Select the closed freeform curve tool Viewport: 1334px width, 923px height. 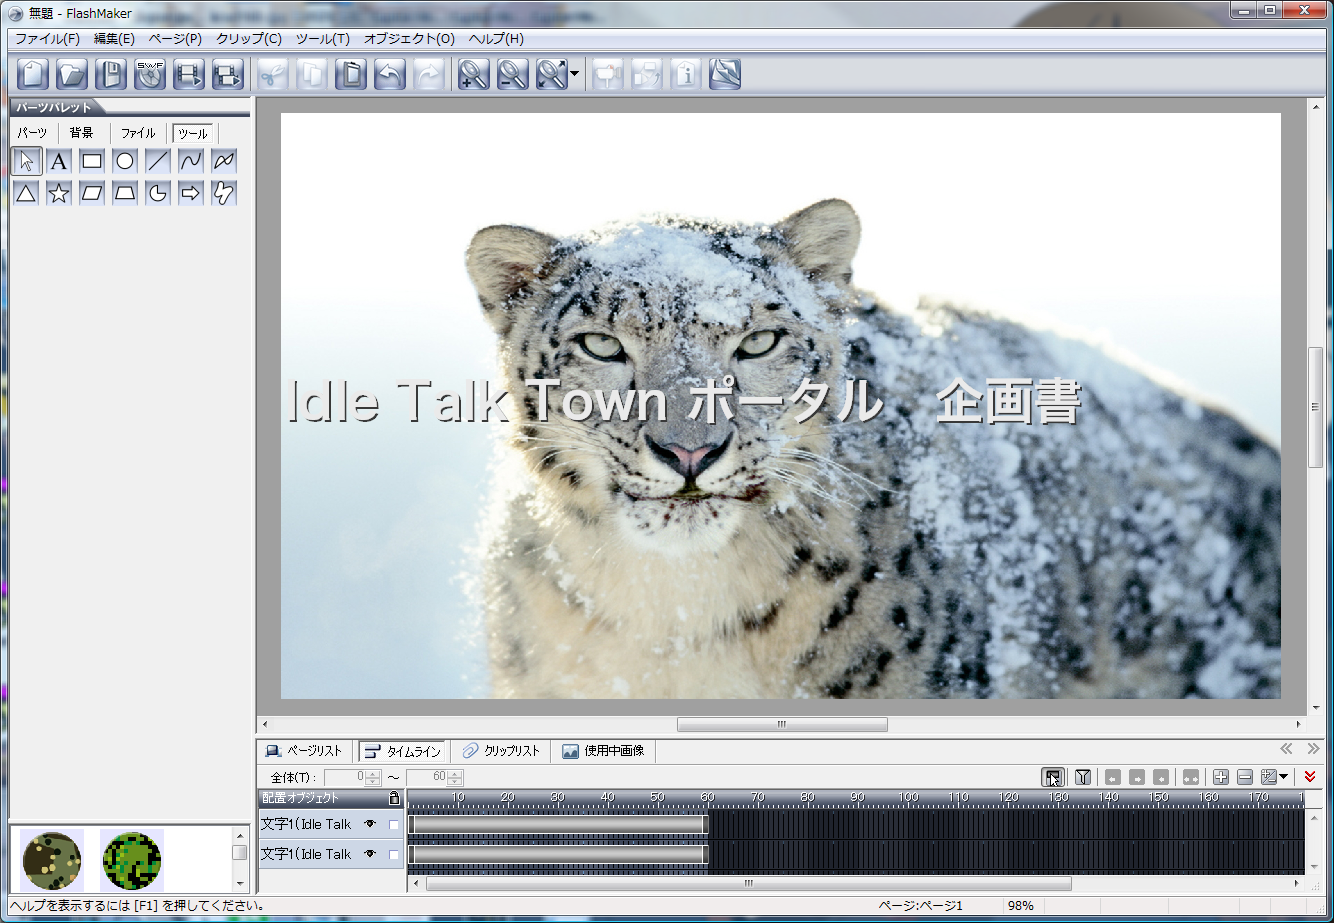click(224, 161)
